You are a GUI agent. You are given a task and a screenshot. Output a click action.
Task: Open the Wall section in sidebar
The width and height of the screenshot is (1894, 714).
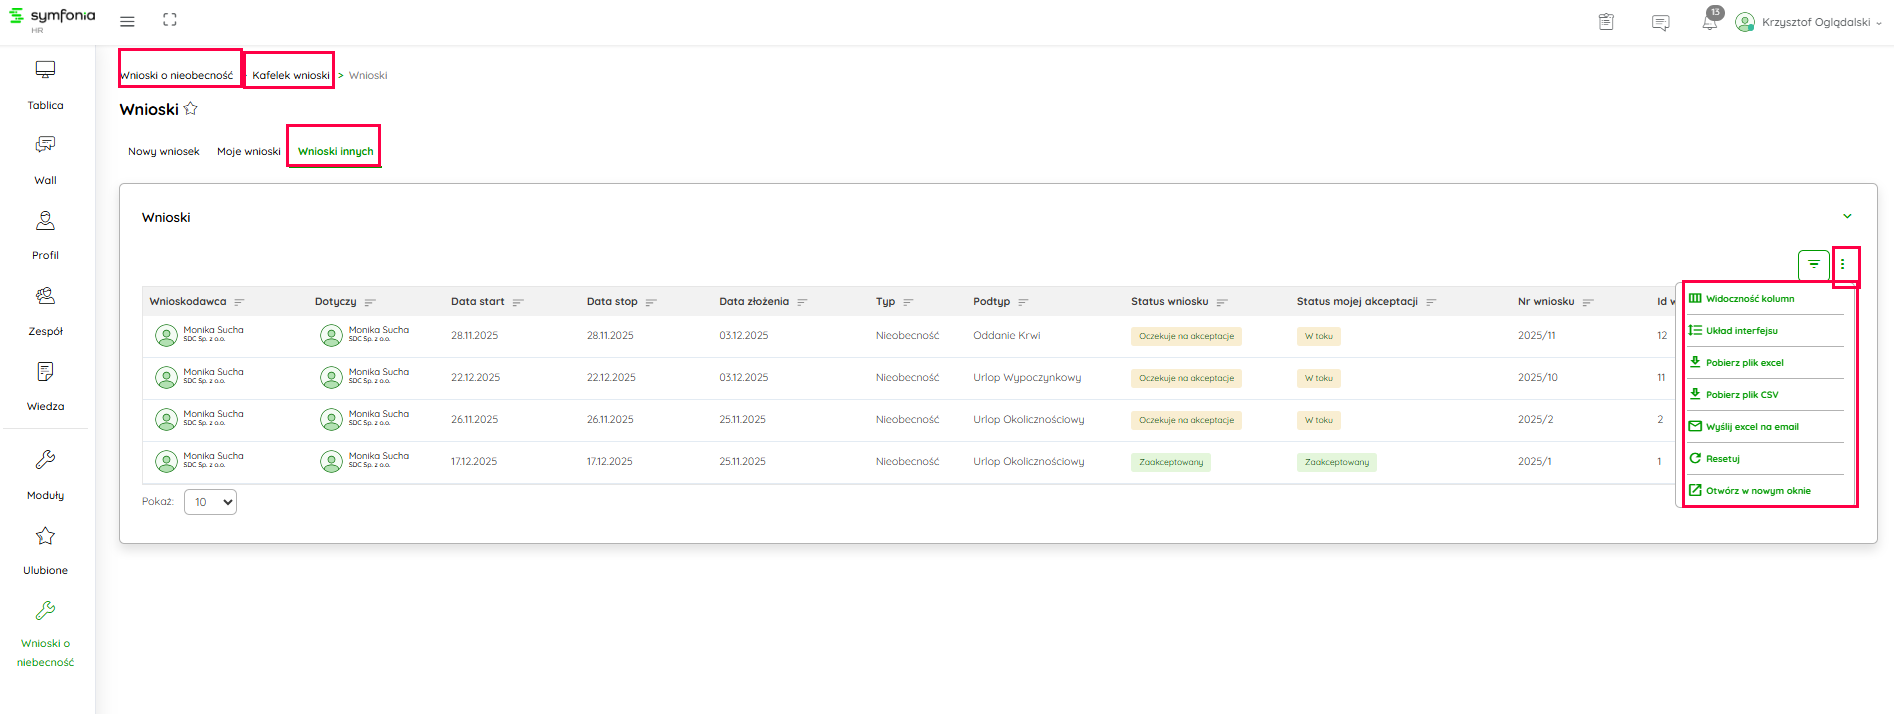tap(45, 145)
